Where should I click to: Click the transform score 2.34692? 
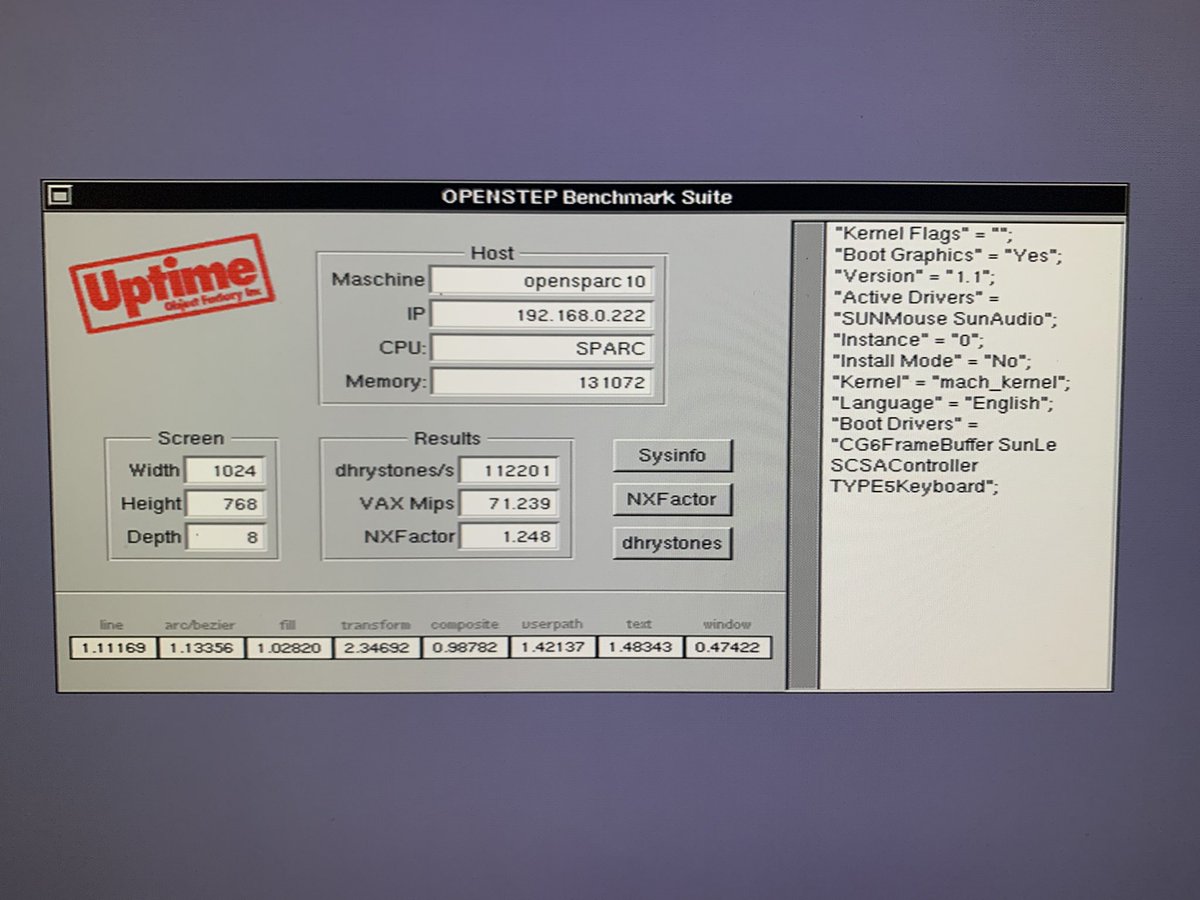tap(377, 648)
